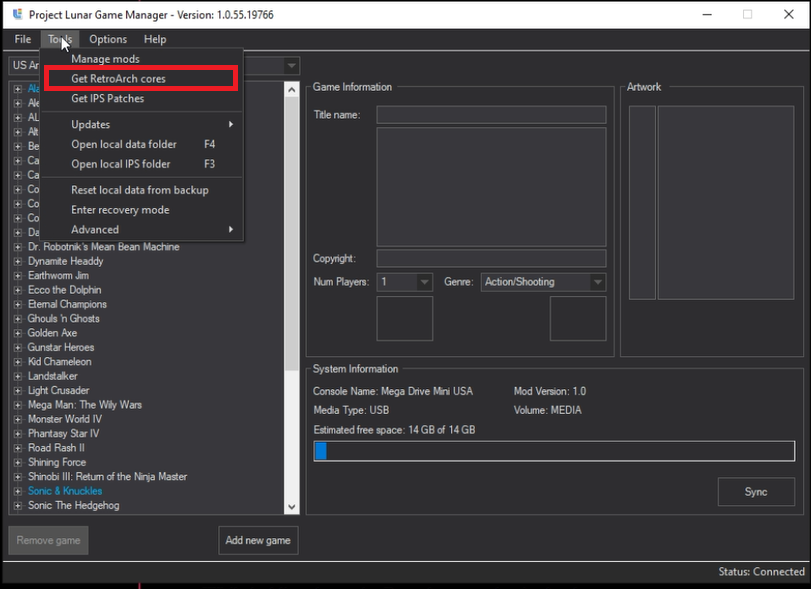Expand the Dr. Robotnik's Mean Bean Machine node
This screenshot has width=811, height=589.
pyautogui.click(x=18, y=247)
